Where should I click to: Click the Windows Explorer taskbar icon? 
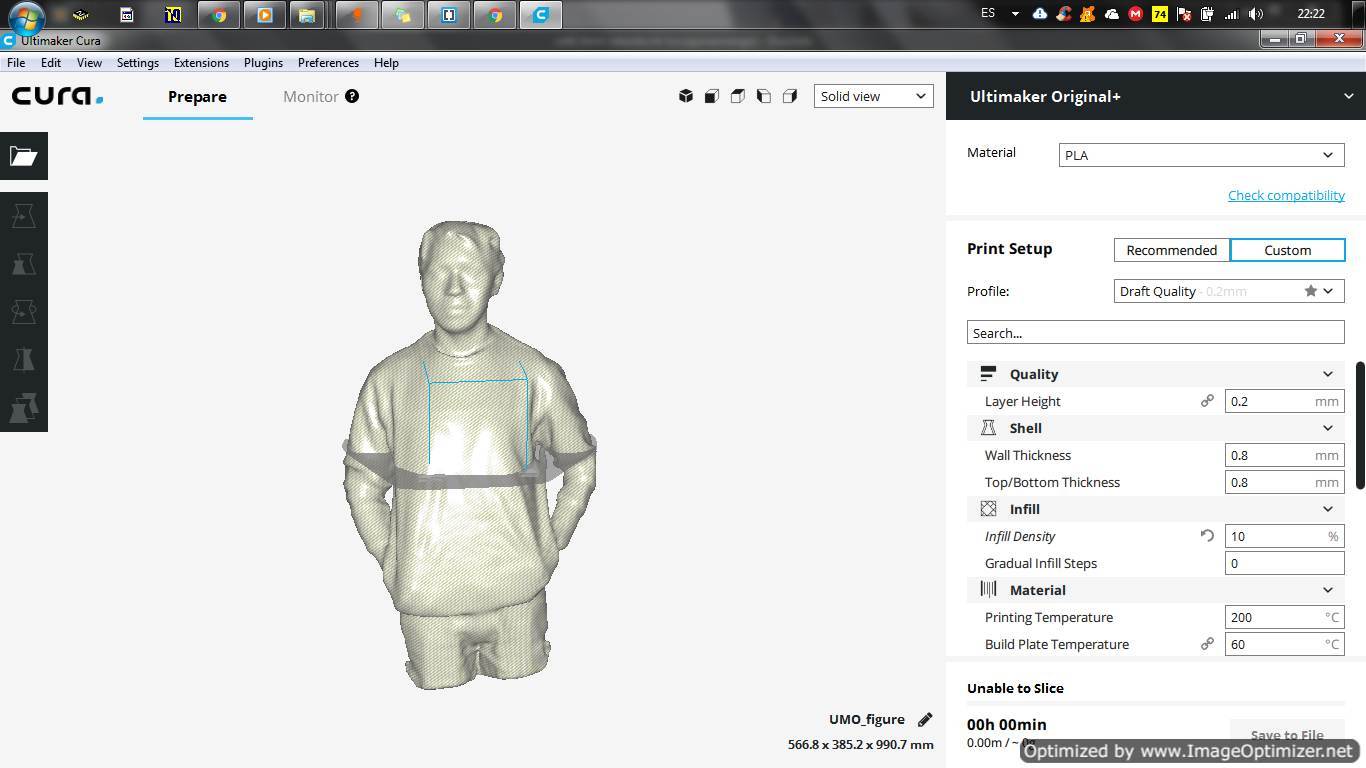pyautogui.click(x=307, y=15)
